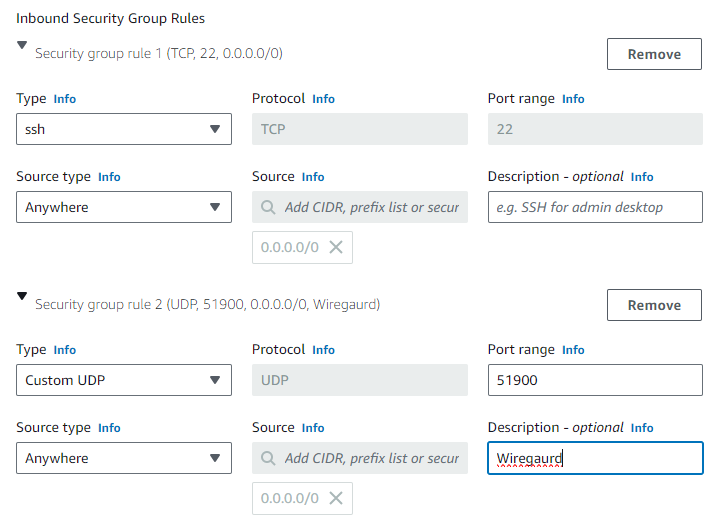Screen dimensions: 716x518
Task: Click search icon in rule 1 Source field
Action: tap(268, 207)
